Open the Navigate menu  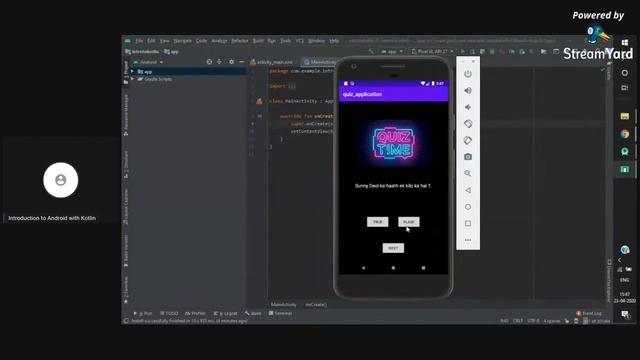(x=182, y=41)
